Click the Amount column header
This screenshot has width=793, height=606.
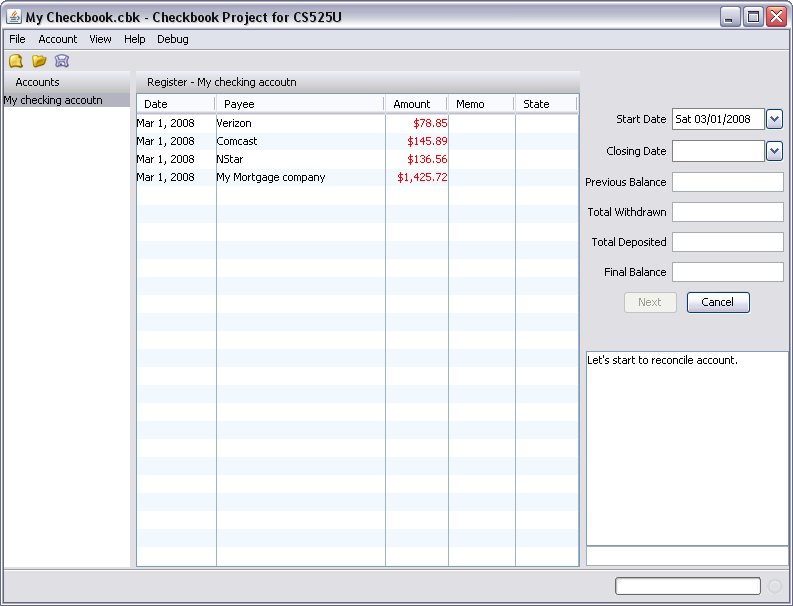click(412, 104)
